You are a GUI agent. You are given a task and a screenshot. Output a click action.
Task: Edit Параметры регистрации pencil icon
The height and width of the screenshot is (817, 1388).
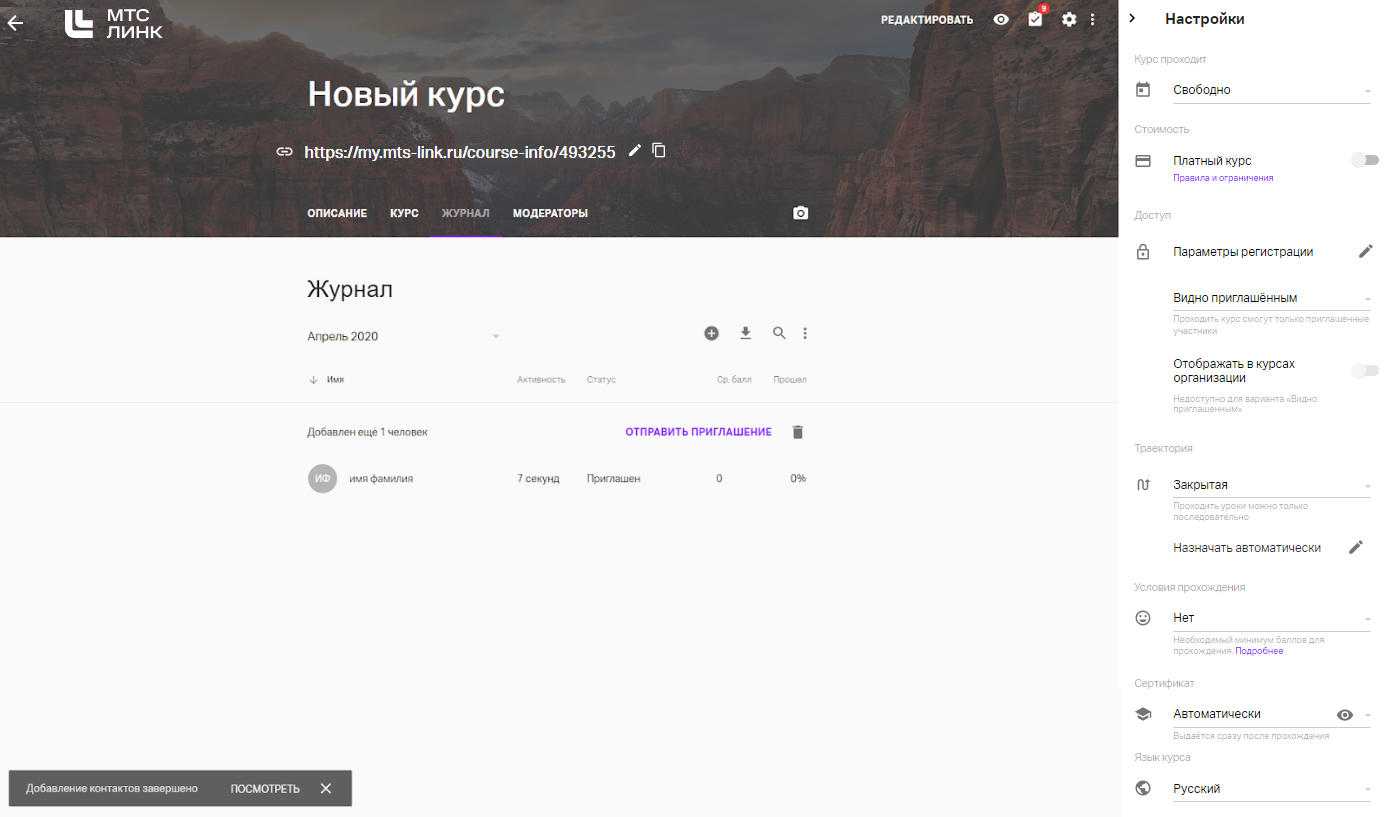[x=1366, y=251]
